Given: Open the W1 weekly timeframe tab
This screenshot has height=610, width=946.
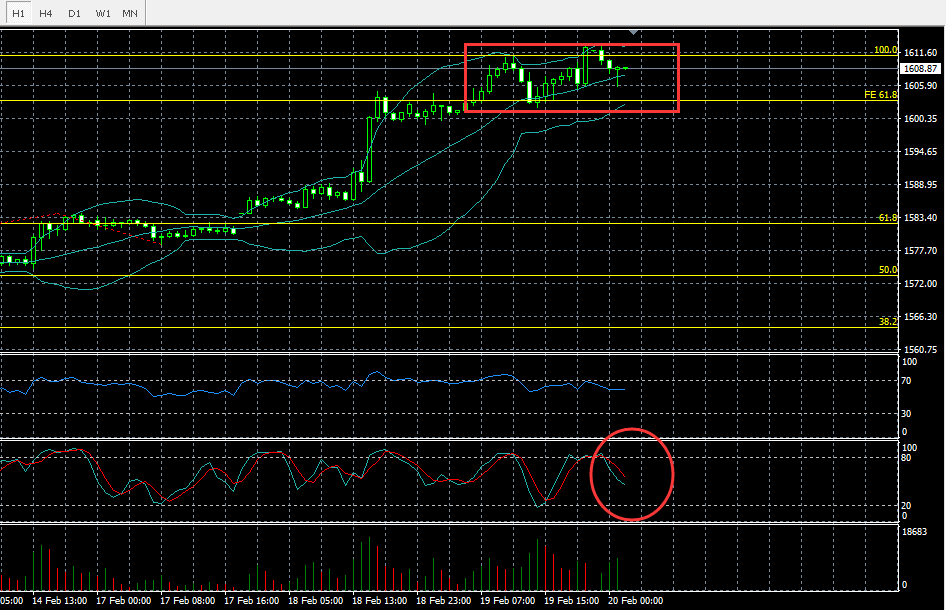Looking at the screenshot, I should coord(103,13).
